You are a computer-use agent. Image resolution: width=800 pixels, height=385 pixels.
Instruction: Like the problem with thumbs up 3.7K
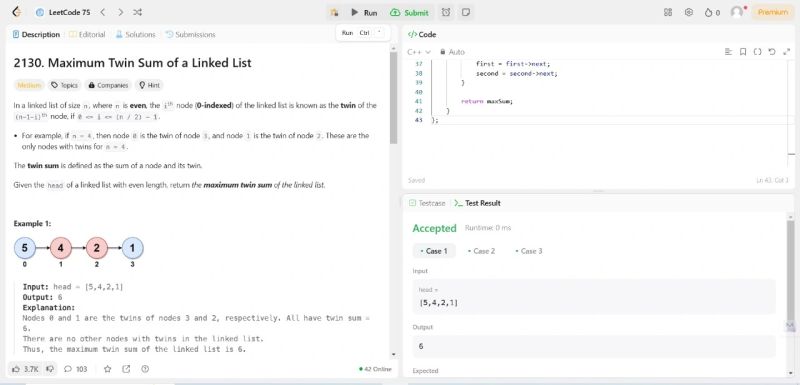tap(25, 369)
